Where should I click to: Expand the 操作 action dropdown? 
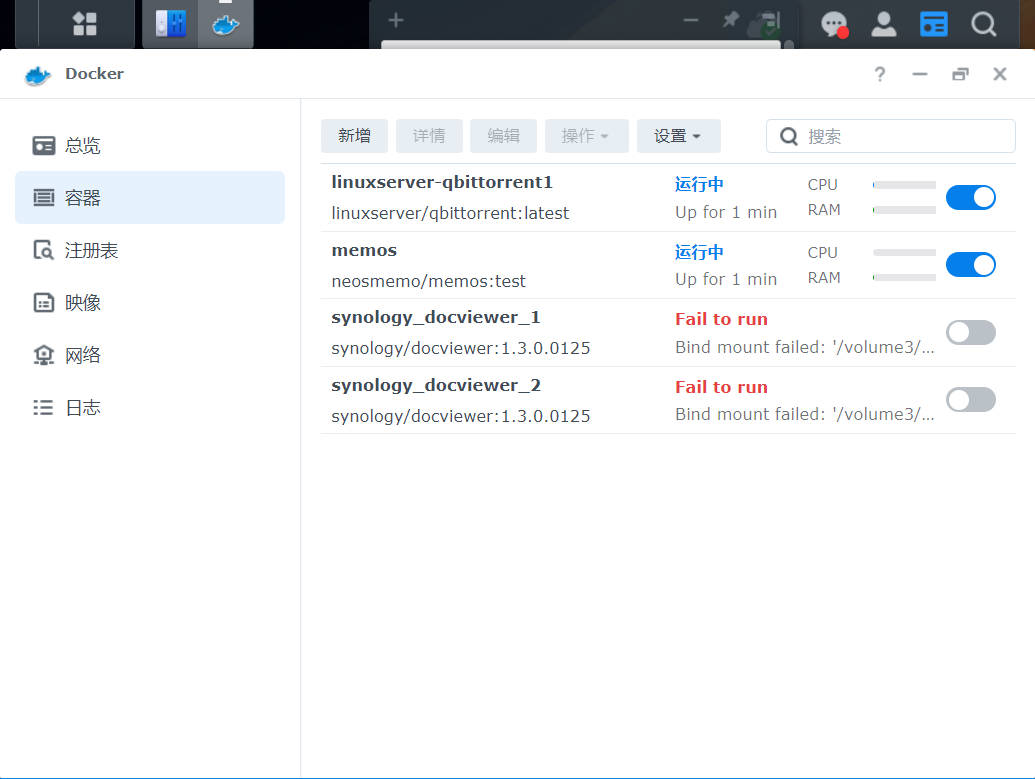pos(586,136)
